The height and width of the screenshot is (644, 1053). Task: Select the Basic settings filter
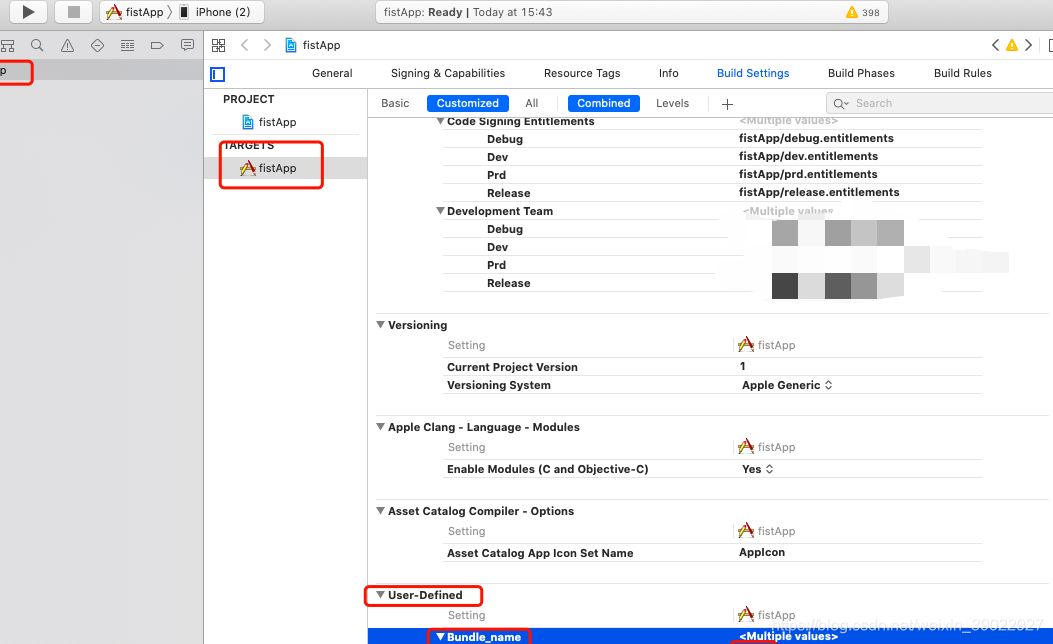coord(394,103)
